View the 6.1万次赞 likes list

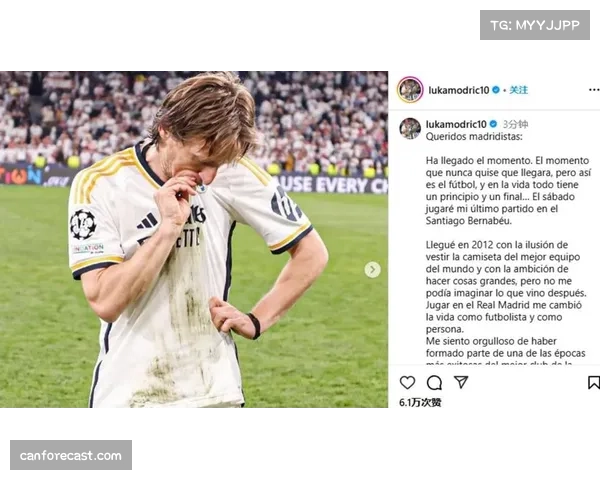tap(420, 402)
